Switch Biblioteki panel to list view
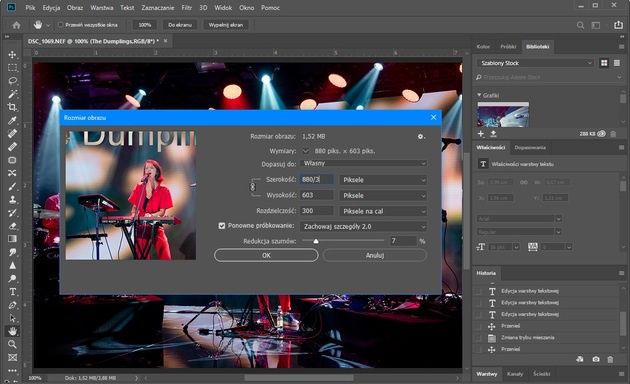The height and width of the screenshot is (384, 630). click(617, 63)
